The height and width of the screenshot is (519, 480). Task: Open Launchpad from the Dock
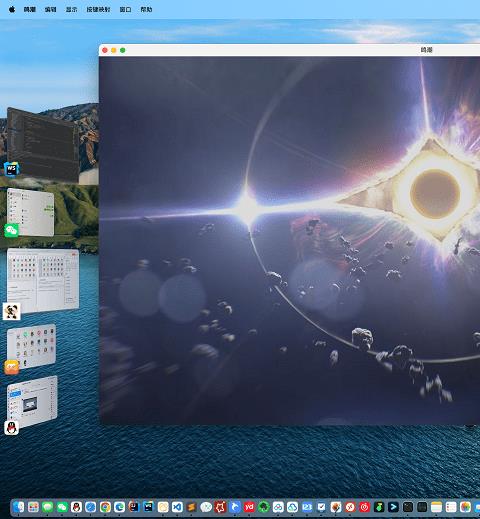coord(33,507)
